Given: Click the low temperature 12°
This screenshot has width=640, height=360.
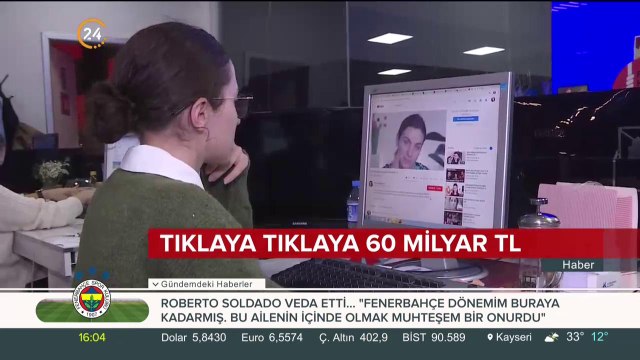Looking at the screenshot, I should click(600, 337).
